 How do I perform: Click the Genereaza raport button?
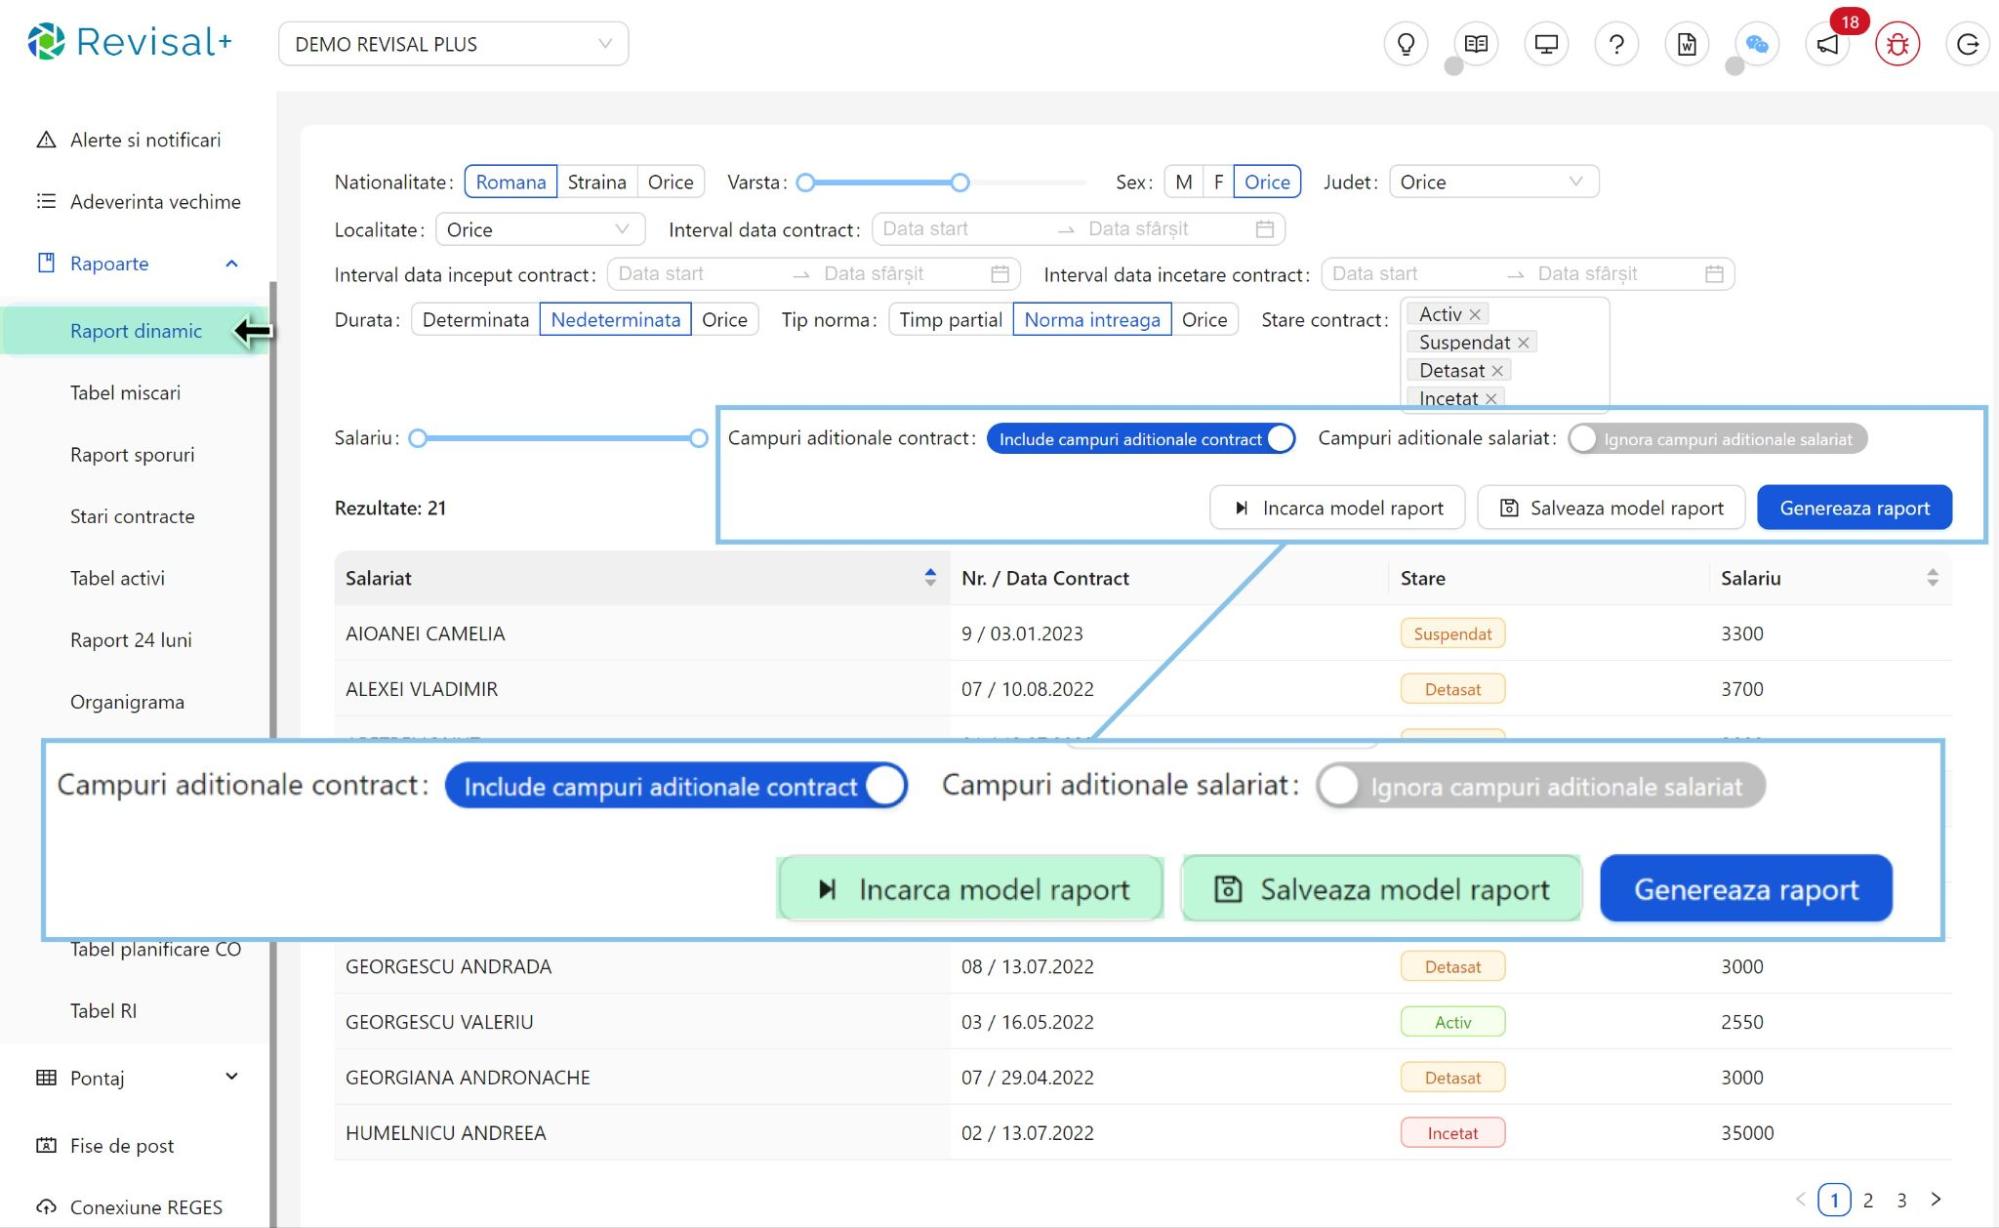pyautogui.click(x=1853, y=508)
